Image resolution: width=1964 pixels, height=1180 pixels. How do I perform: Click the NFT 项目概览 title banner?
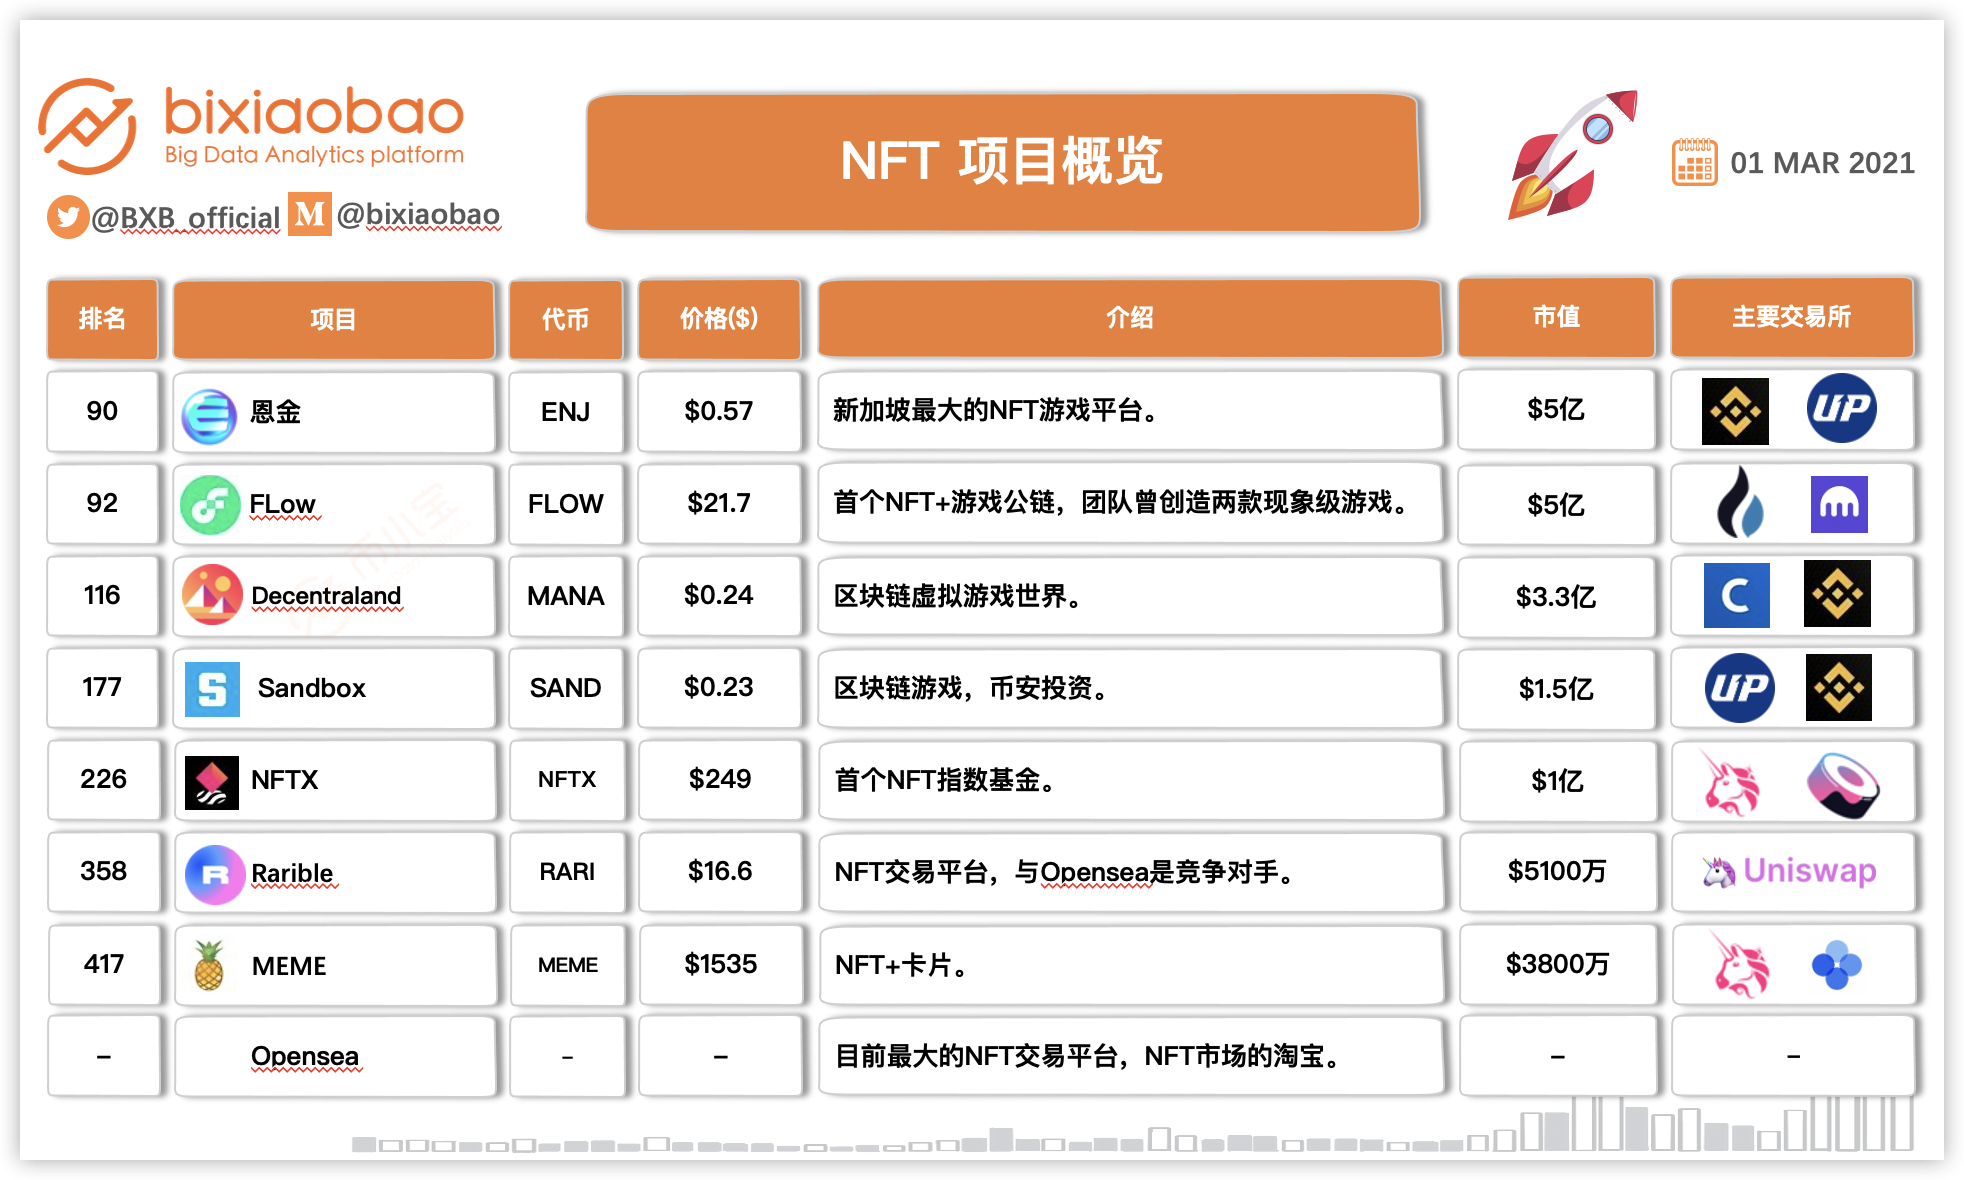pos(1002,162)
